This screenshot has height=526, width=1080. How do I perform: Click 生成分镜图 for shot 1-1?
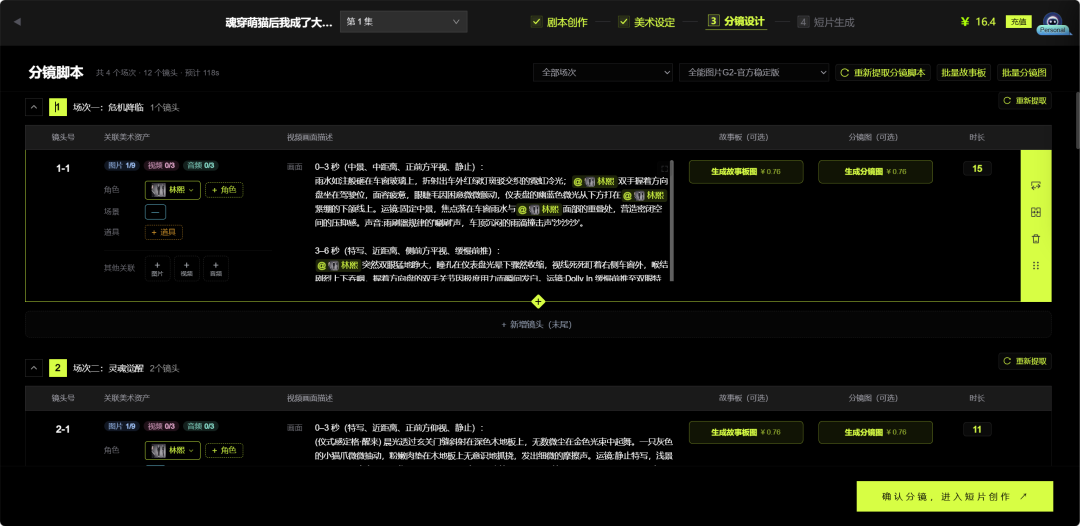[x=875, y=172]
